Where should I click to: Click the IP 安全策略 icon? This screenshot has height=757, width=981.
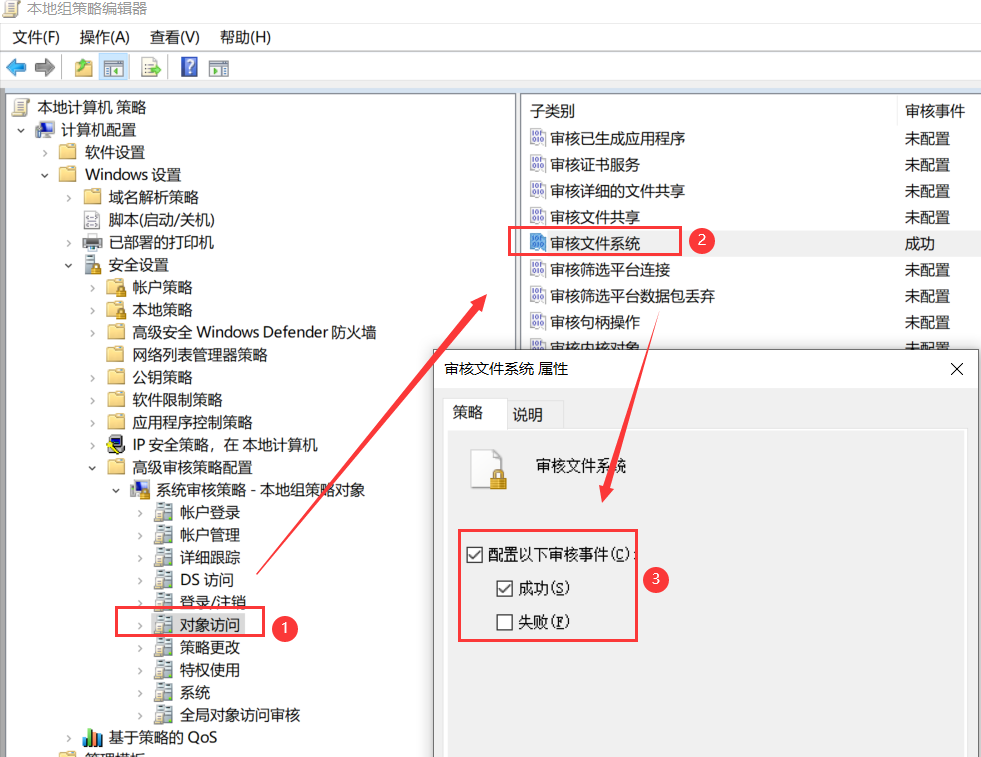coord(116,445)
